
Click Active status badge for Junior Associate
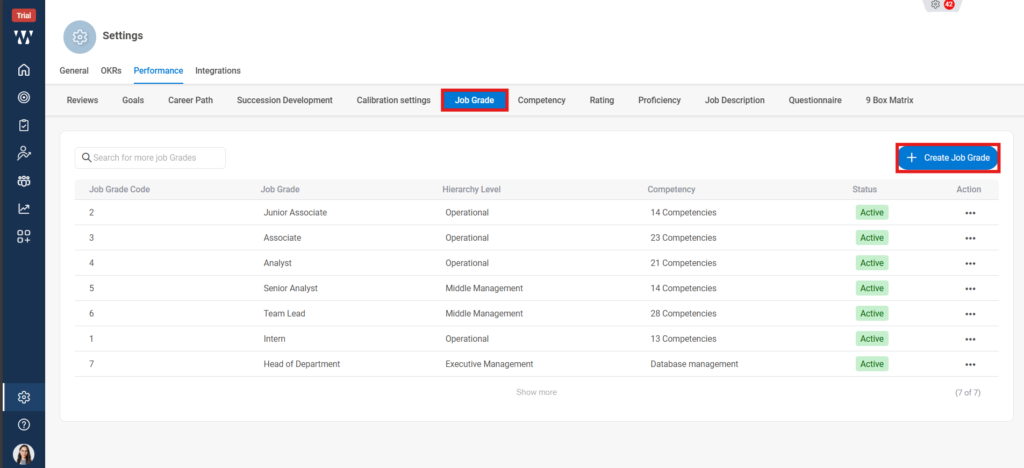coord(872,213)
